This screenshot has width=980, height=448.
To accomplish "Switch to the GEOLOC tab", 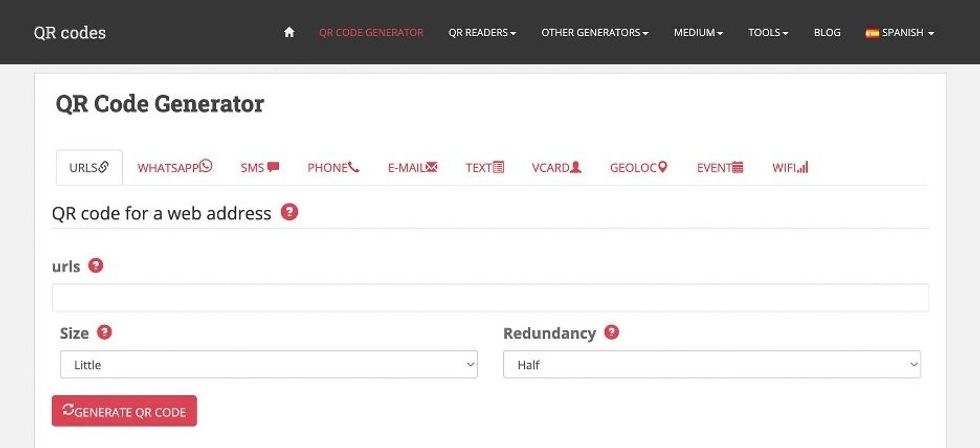I will [x=639, y=167].
